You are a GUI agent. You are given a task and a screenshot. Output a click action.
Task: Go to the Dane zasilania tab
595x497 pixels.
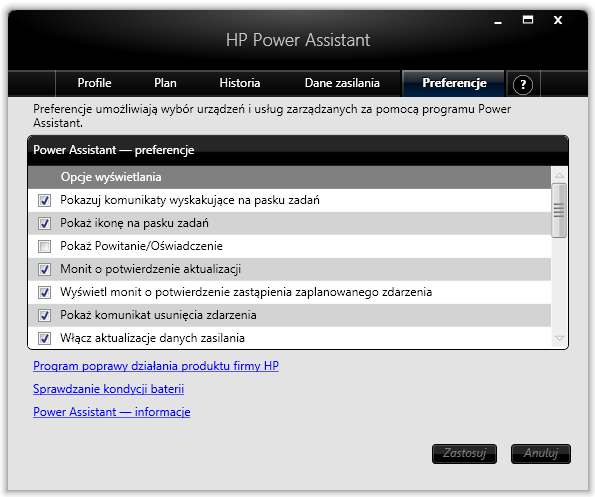click(x=342, y=83)
